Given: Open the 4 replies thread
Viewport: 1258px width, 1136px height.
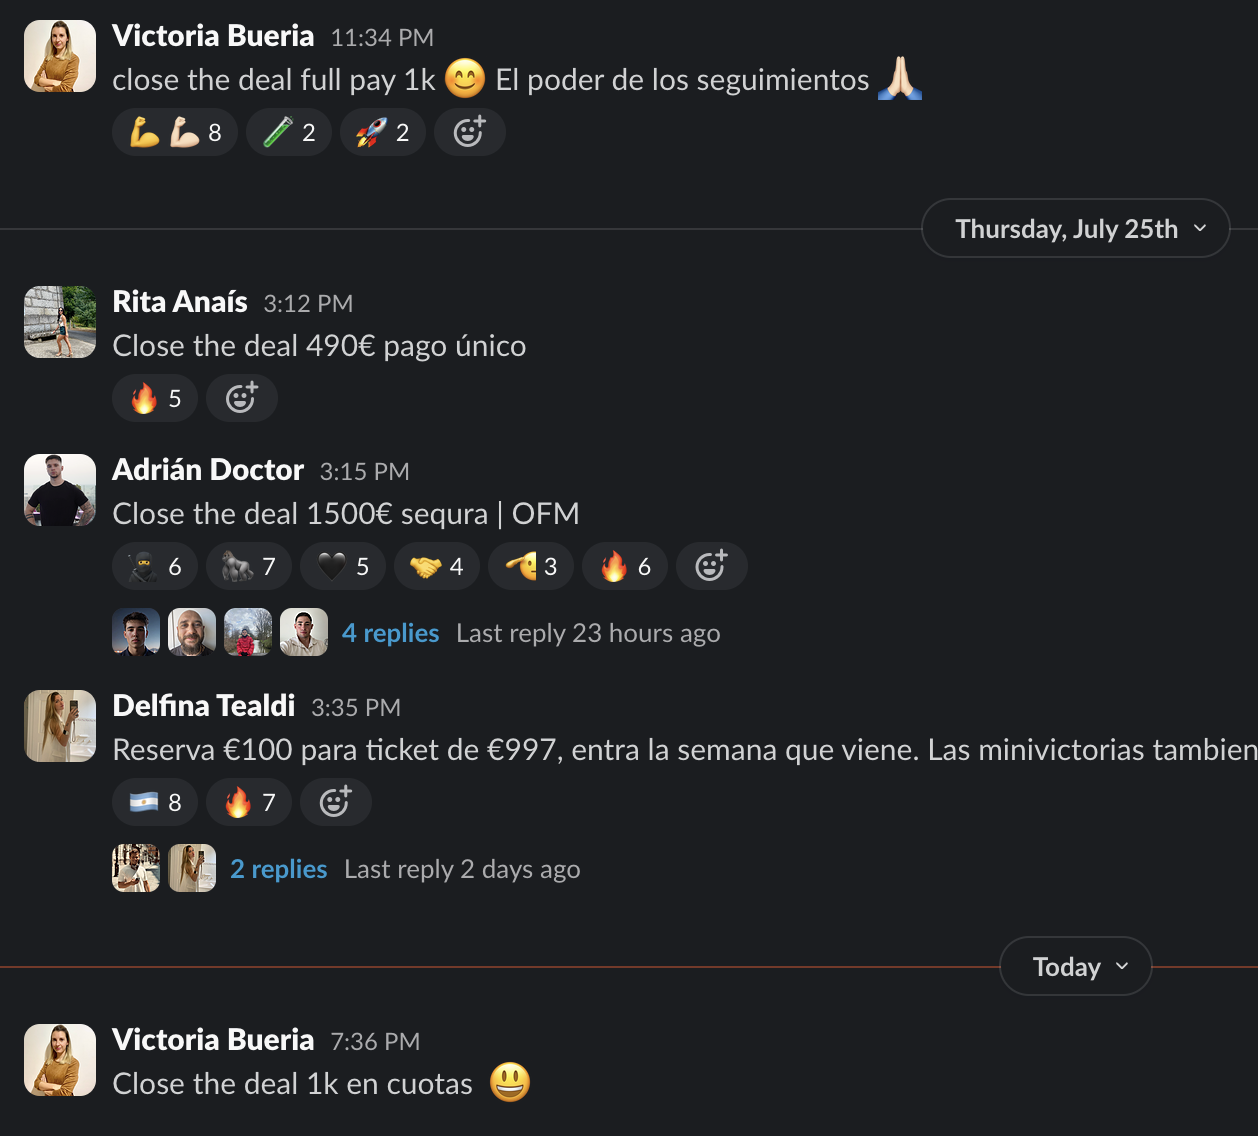Looking at the screenshot, I should pyautogui.click(x=390, y=633).
